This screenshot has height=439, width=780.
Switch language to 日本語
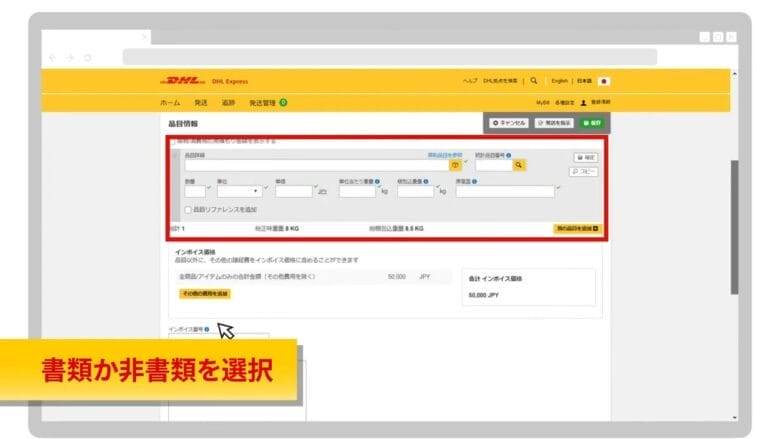tap(584, 81)
